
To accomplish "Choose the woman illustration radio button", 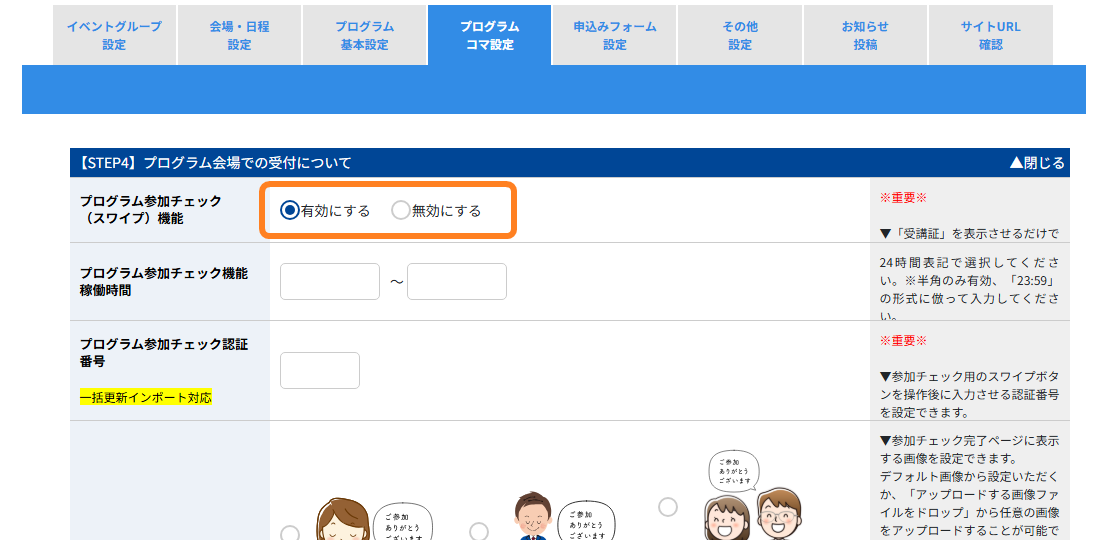I will [290, 533].
